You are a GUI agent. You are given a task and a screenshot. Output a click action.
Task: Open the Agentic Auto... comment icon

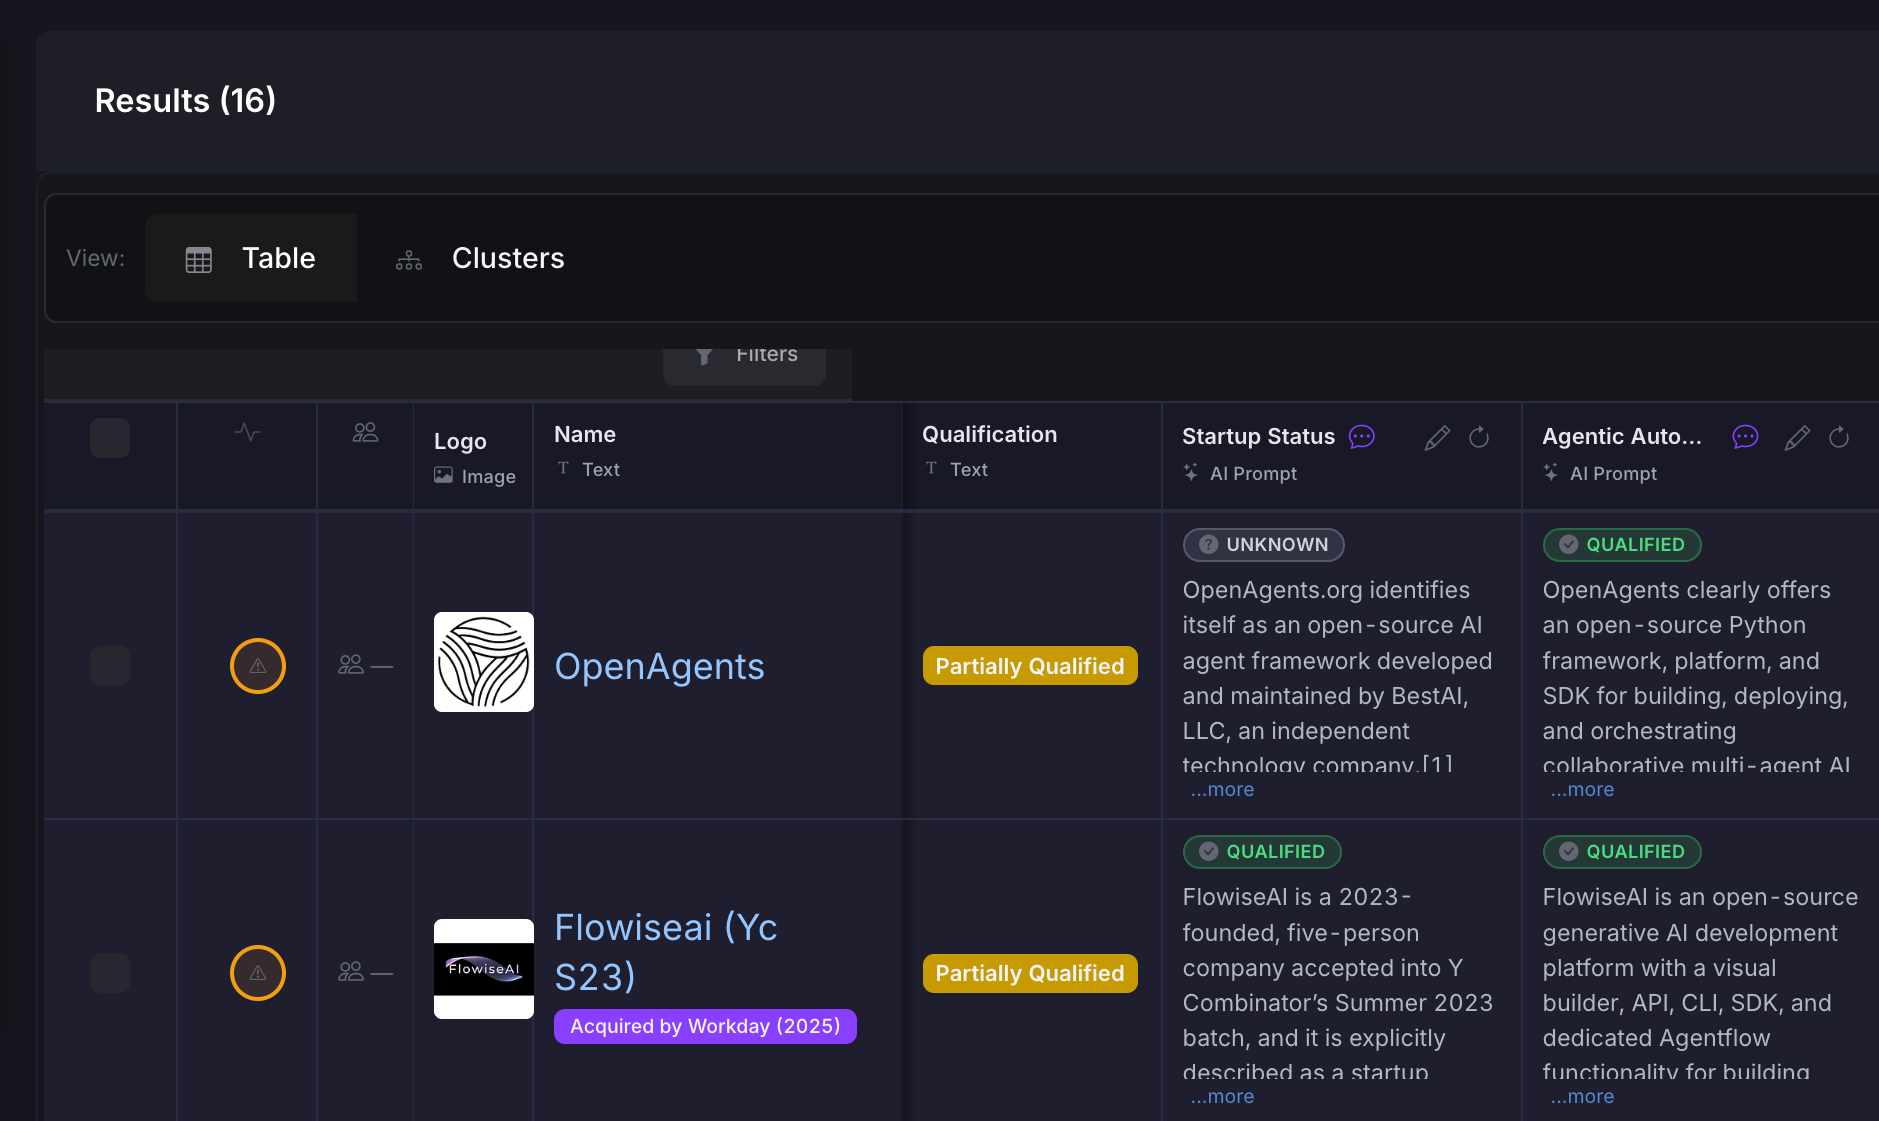point(1745,437)
